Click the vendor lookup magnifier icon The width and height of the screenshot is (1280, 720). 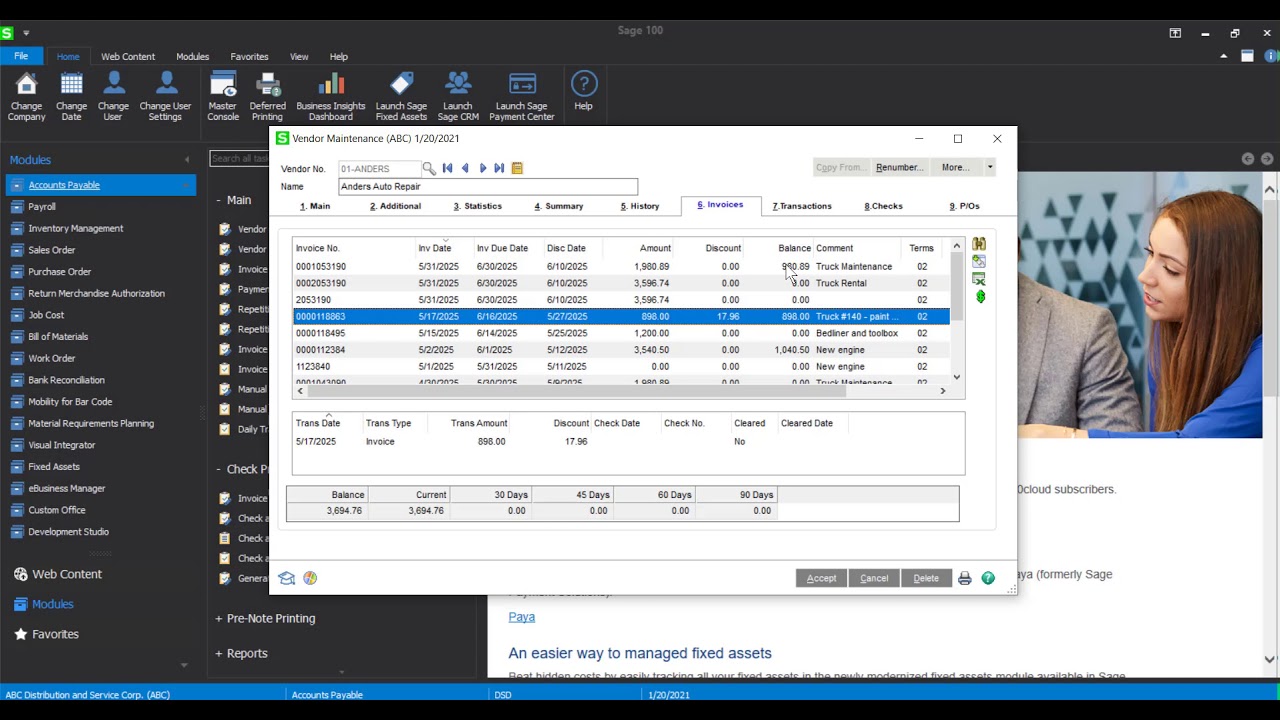click(429, 168)
